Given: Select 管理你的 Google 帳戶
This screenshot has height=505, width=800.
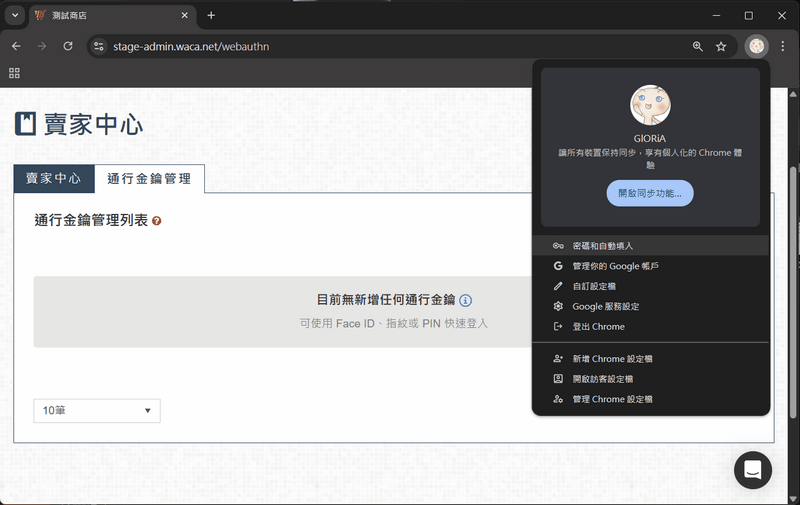Looking at the screenshot, I should (615, 266).
